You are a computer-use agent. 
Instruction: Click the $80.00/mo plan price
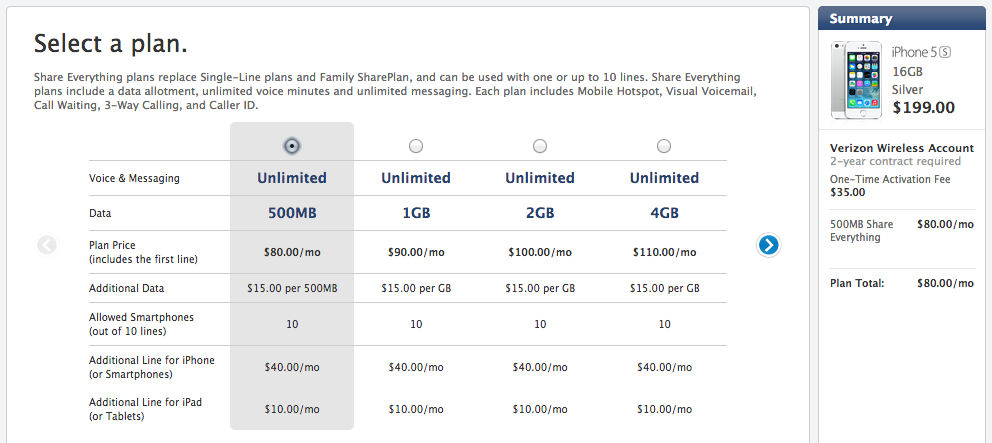coord(292,252)
